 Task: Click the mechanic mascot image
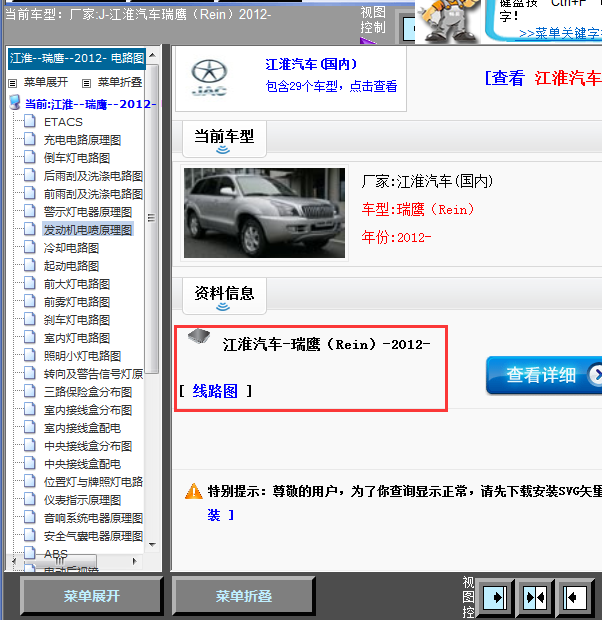(x=449, y=21)
